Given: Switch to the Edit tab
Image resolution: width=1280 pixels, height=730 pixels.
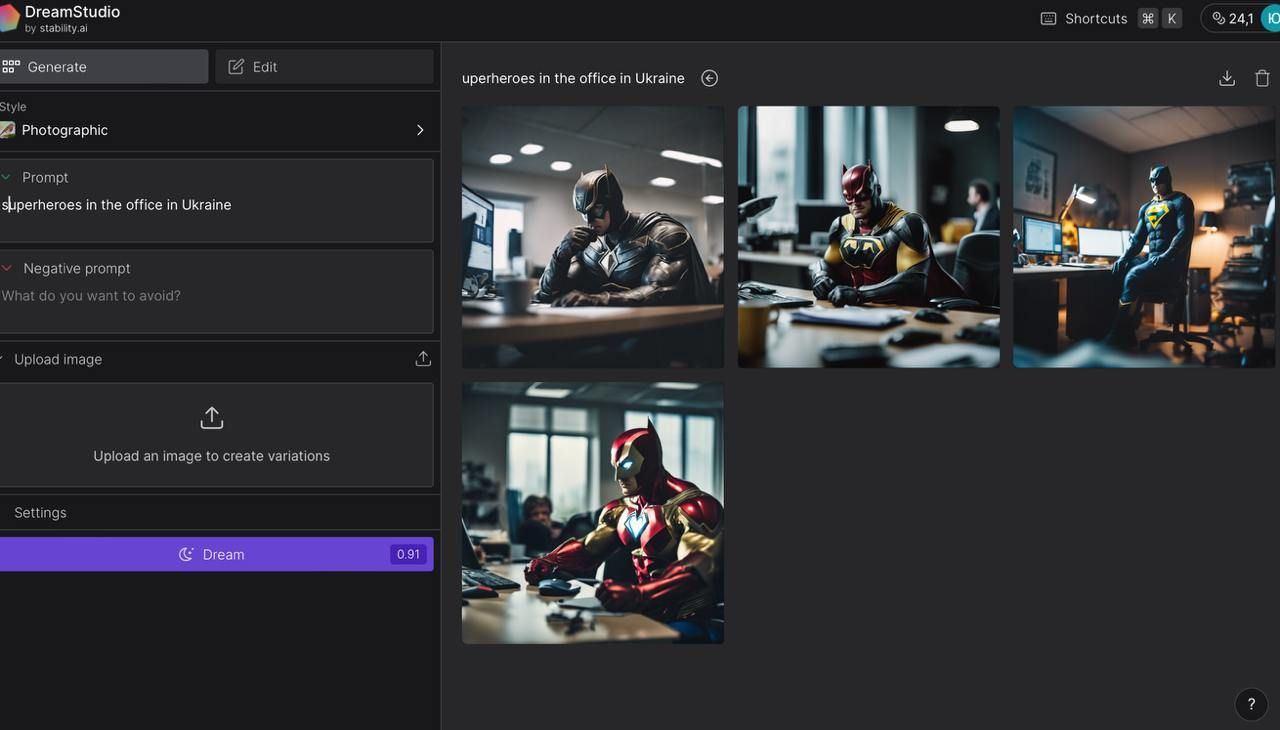Looking at the screenshot, I should 324,67.
